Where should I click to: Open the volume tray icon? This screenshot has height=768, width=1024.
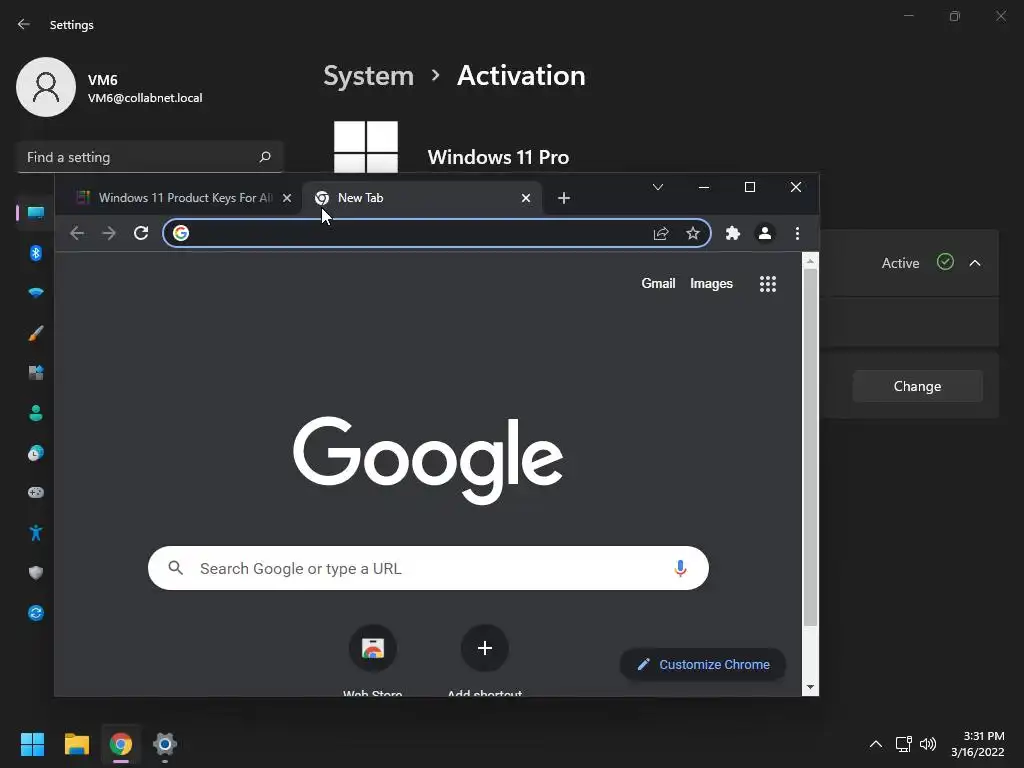click(928, 744)
